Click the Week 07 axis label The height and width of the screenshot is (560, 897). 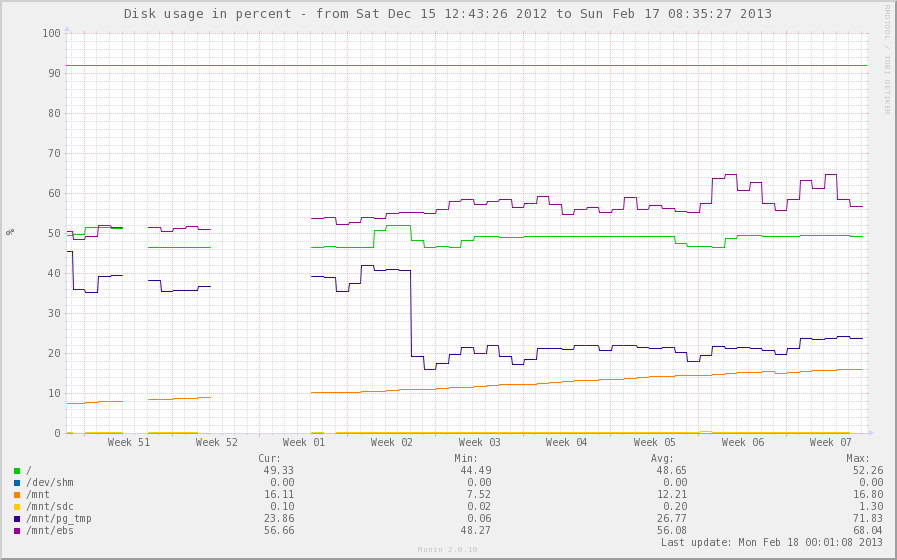[830, 442]
